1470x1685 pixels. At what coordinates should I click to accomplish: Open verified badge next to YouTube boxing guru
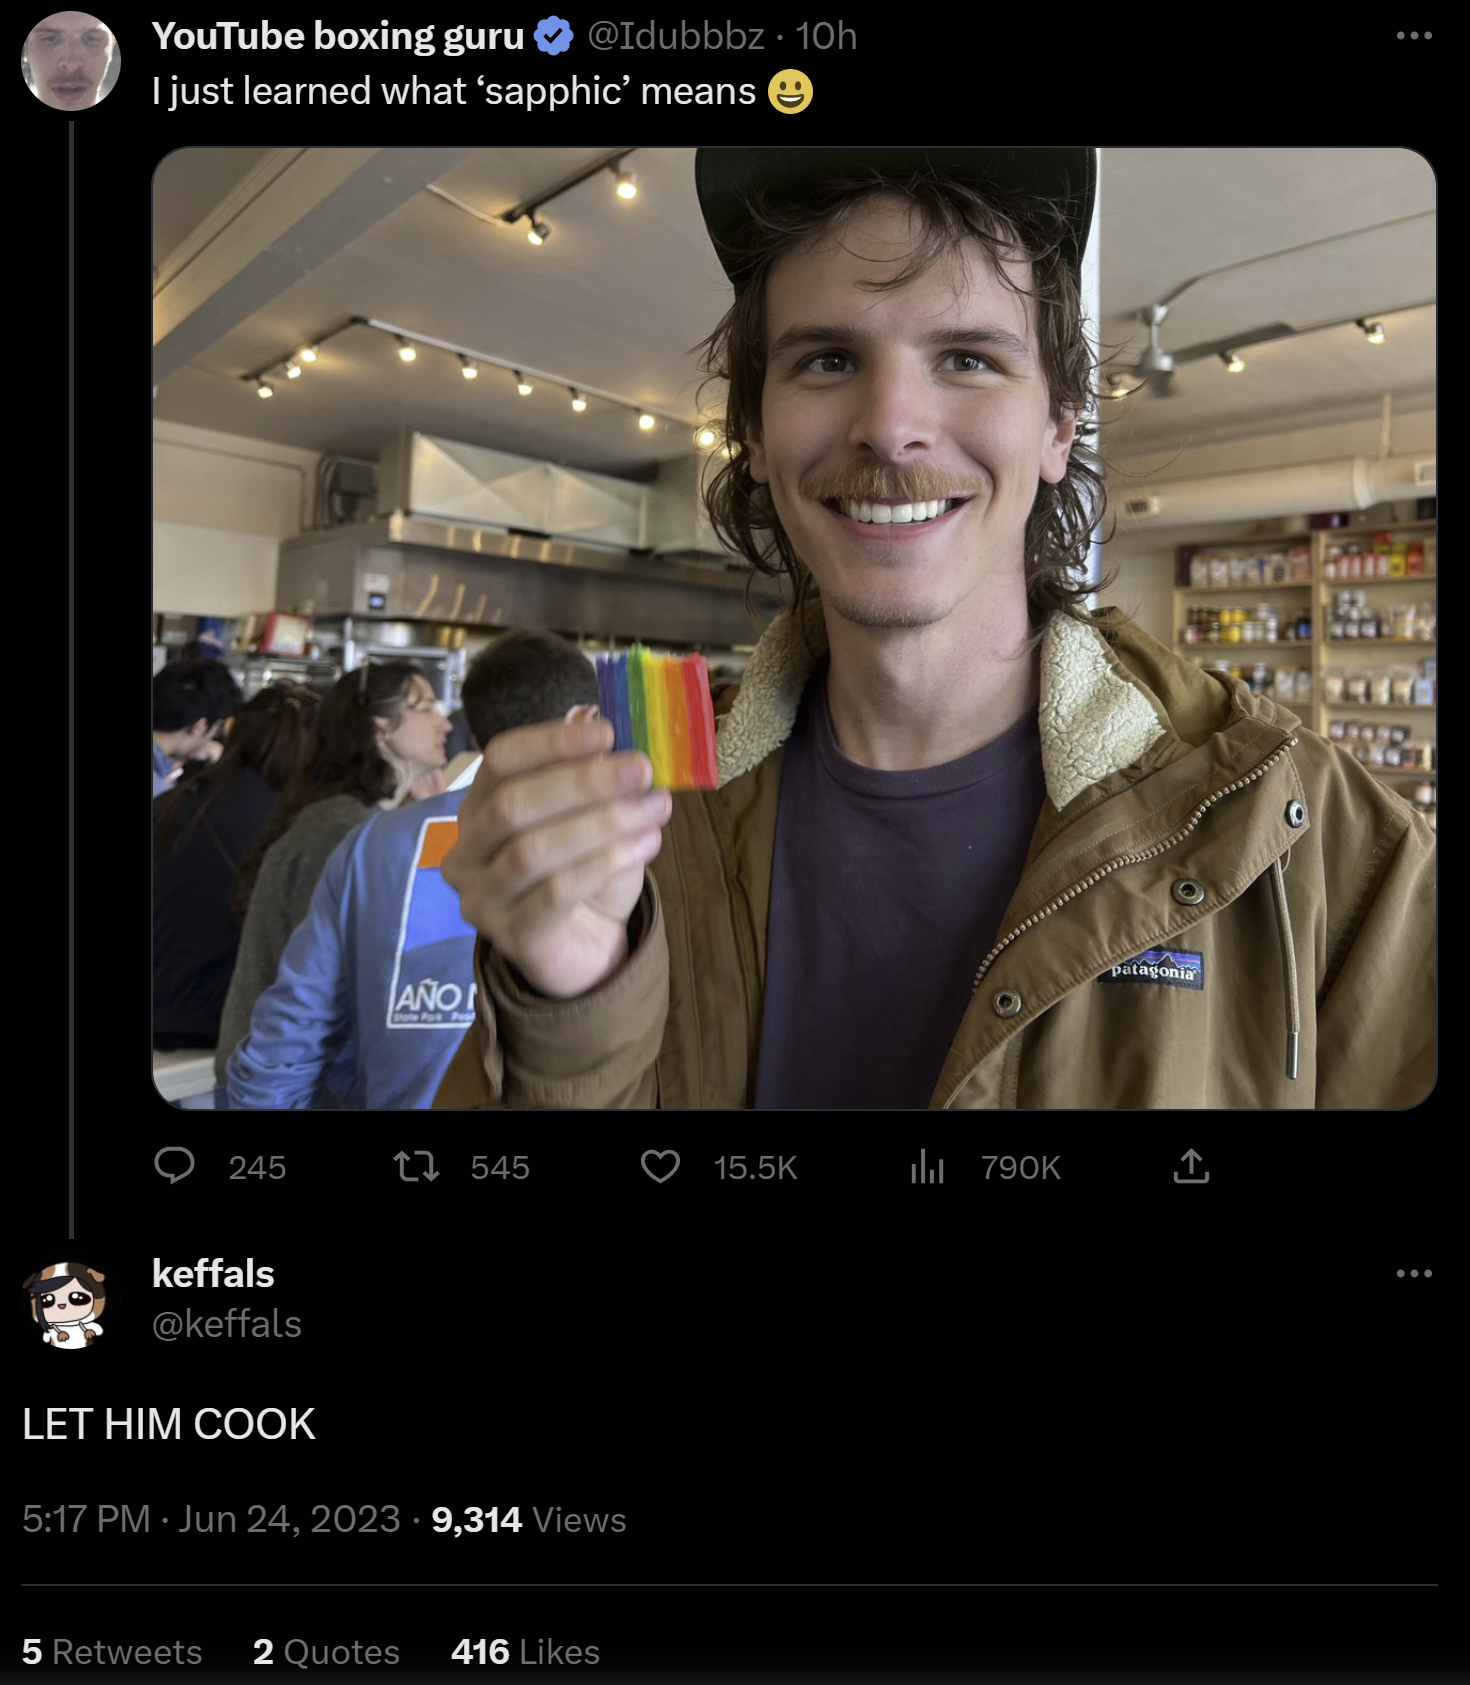553,36
